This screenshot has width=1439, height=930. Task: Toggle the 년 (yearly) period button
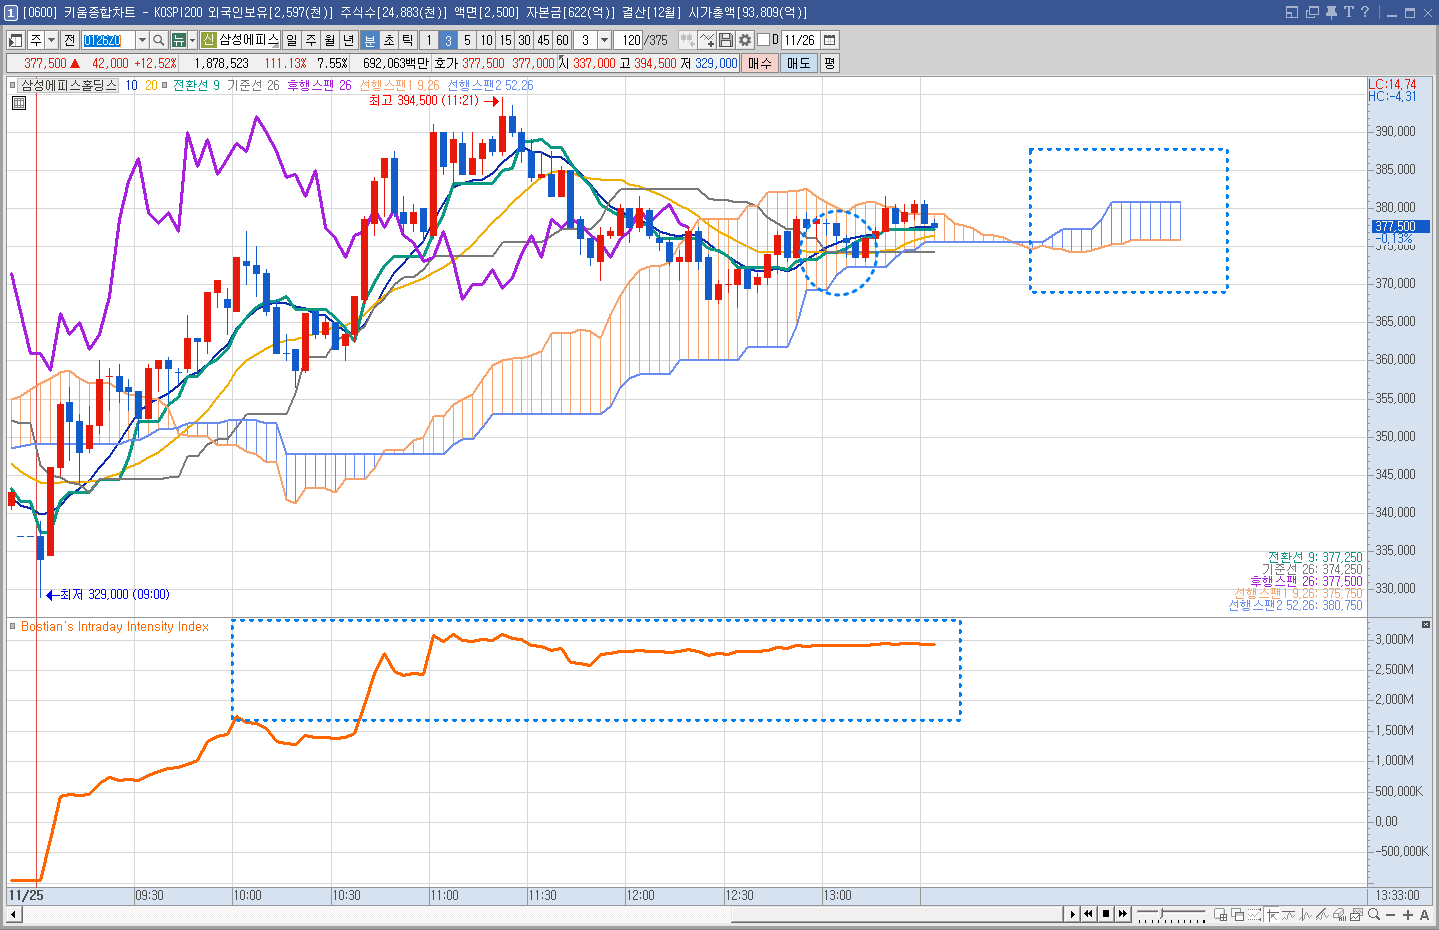(348, 40)
